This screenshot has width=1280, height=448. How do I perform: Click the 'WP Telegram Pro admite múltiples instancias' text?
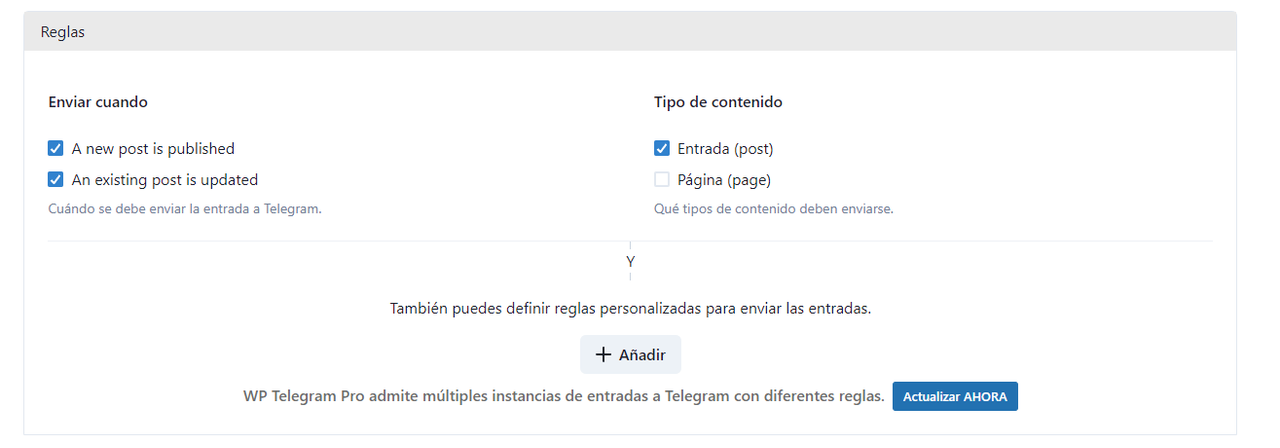(x=564, y=396)
